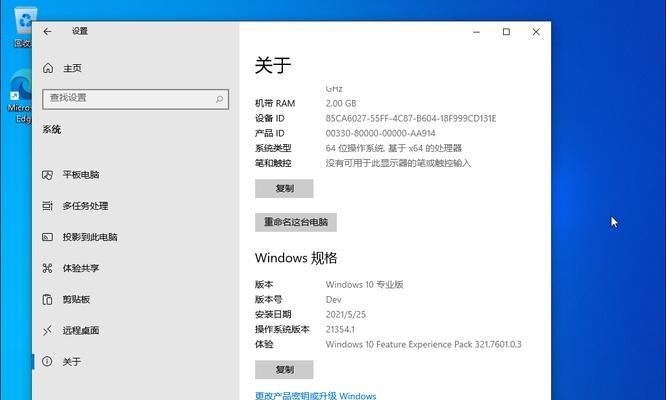The image size is (666, 400).
Task: Click the product ID 00330-80000-00000-AA914
Action: [x=380, y=133]
